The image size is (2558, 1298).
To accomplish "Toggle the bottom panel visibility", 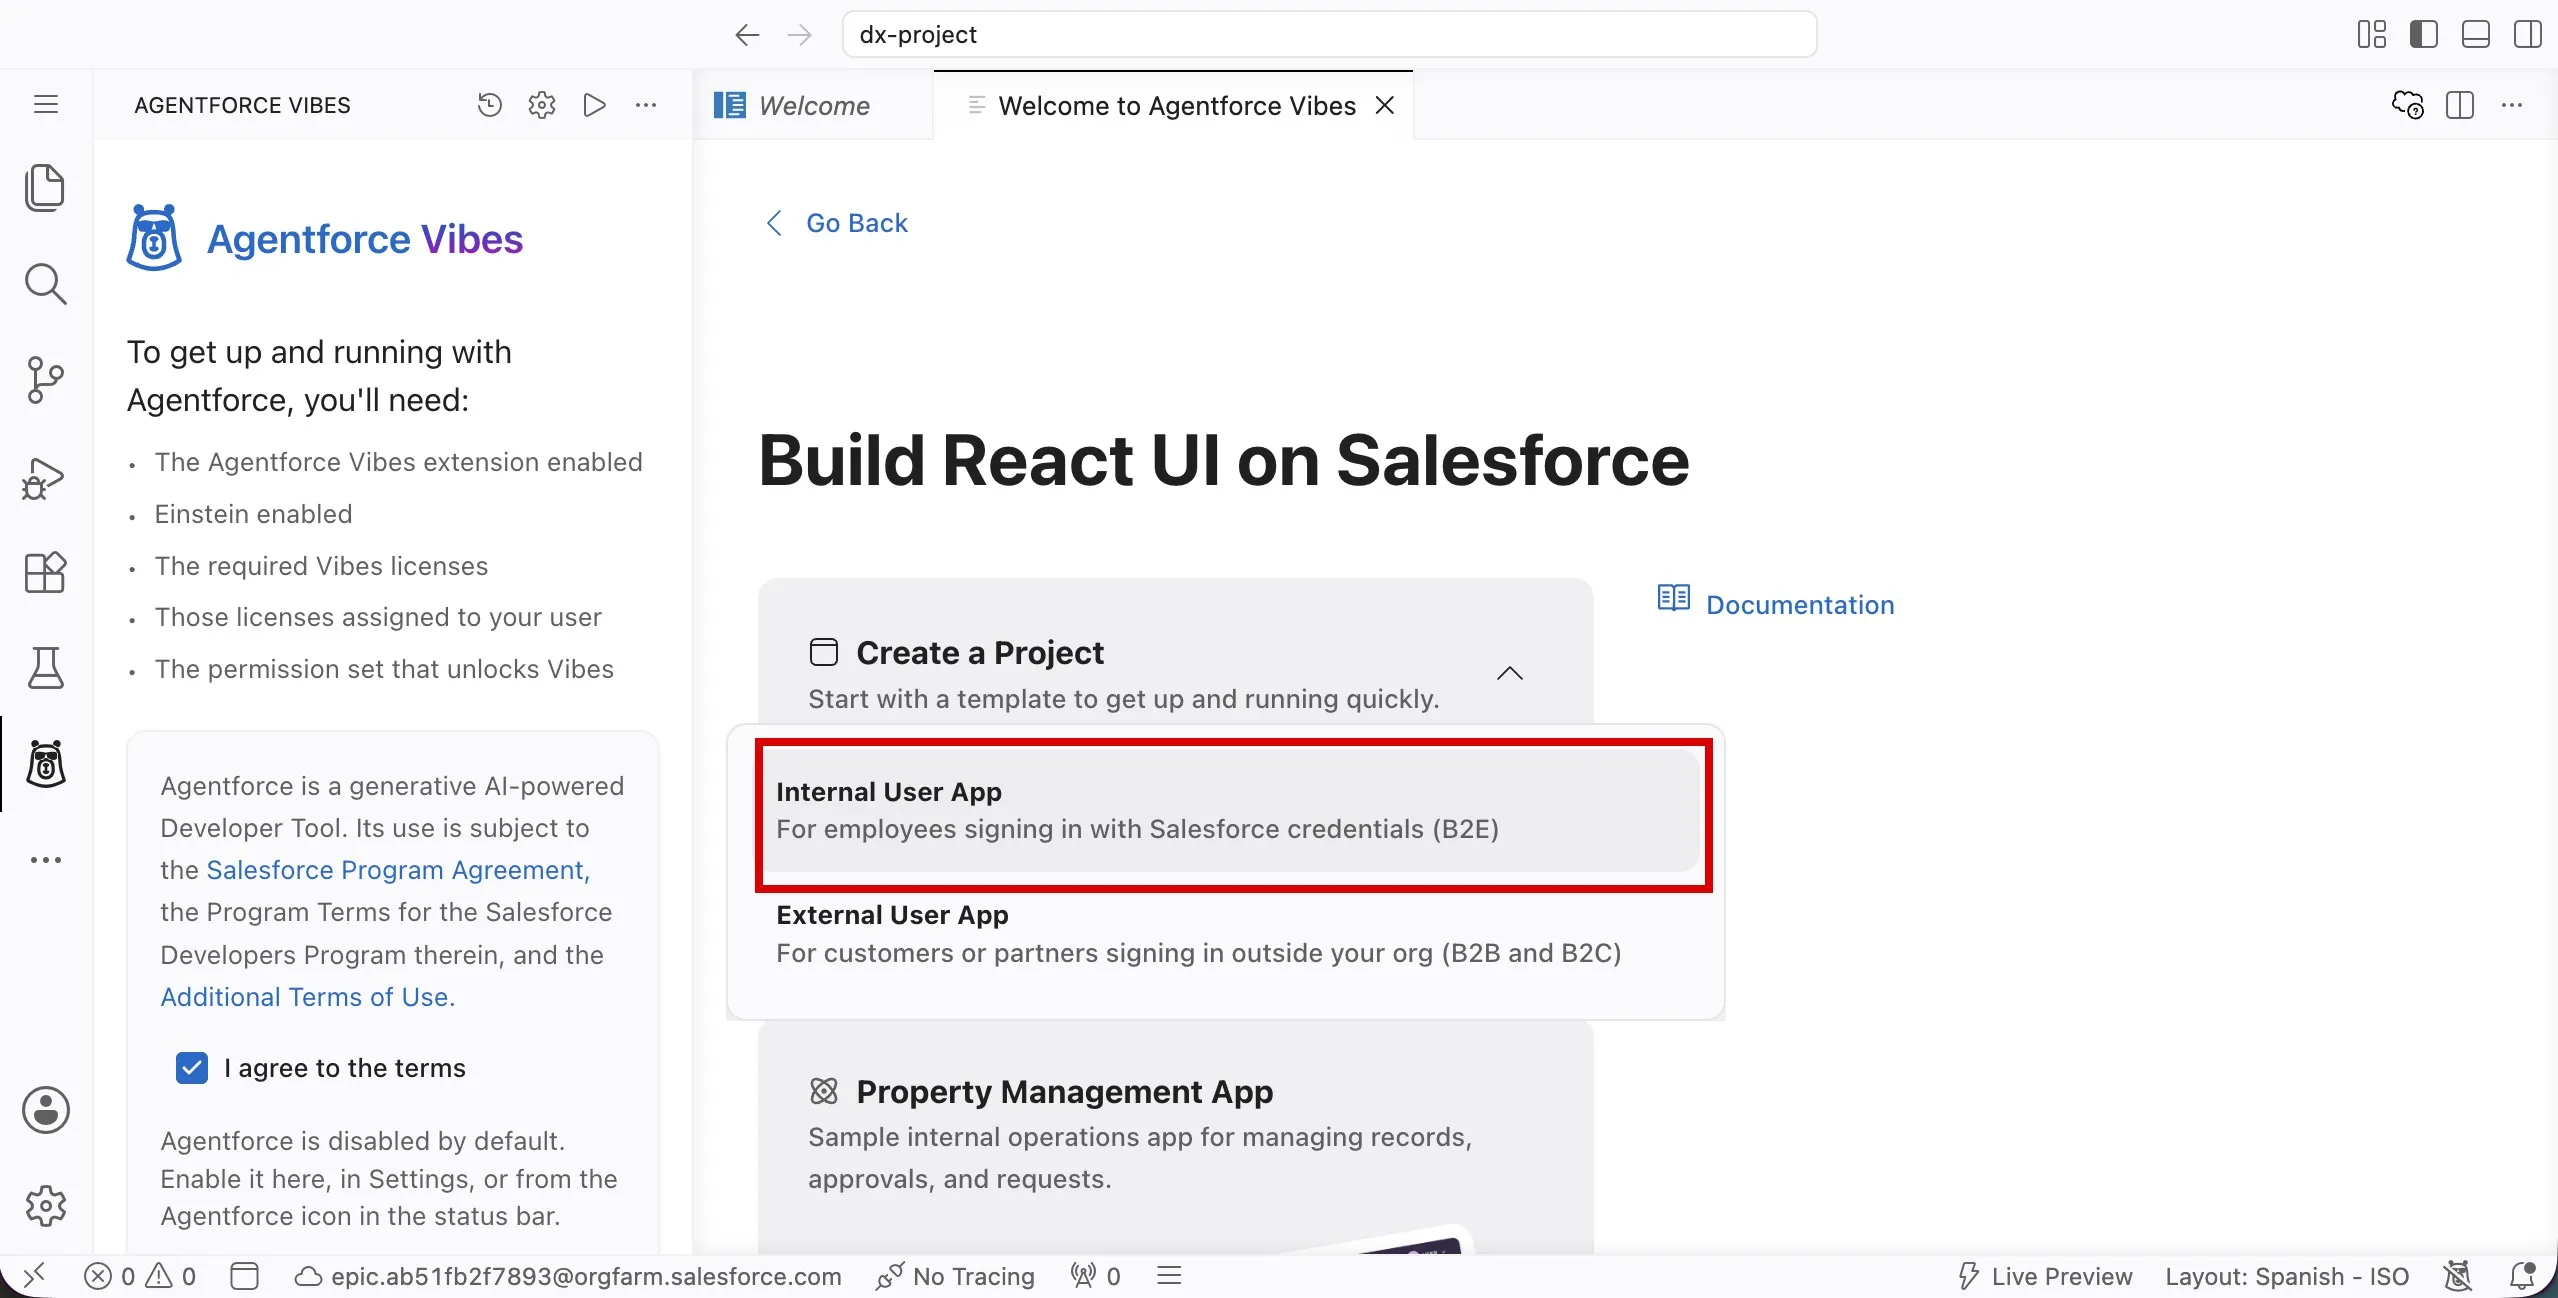I will pos(2476,35).
